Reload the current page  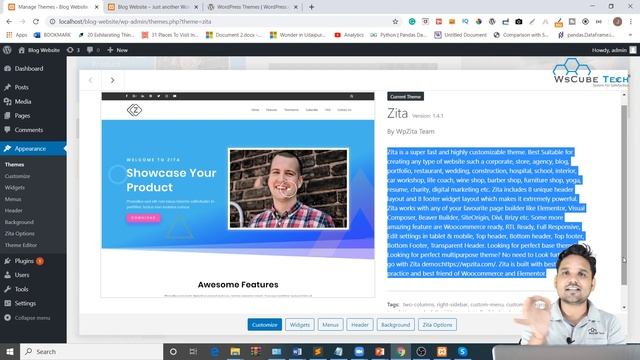36,22
